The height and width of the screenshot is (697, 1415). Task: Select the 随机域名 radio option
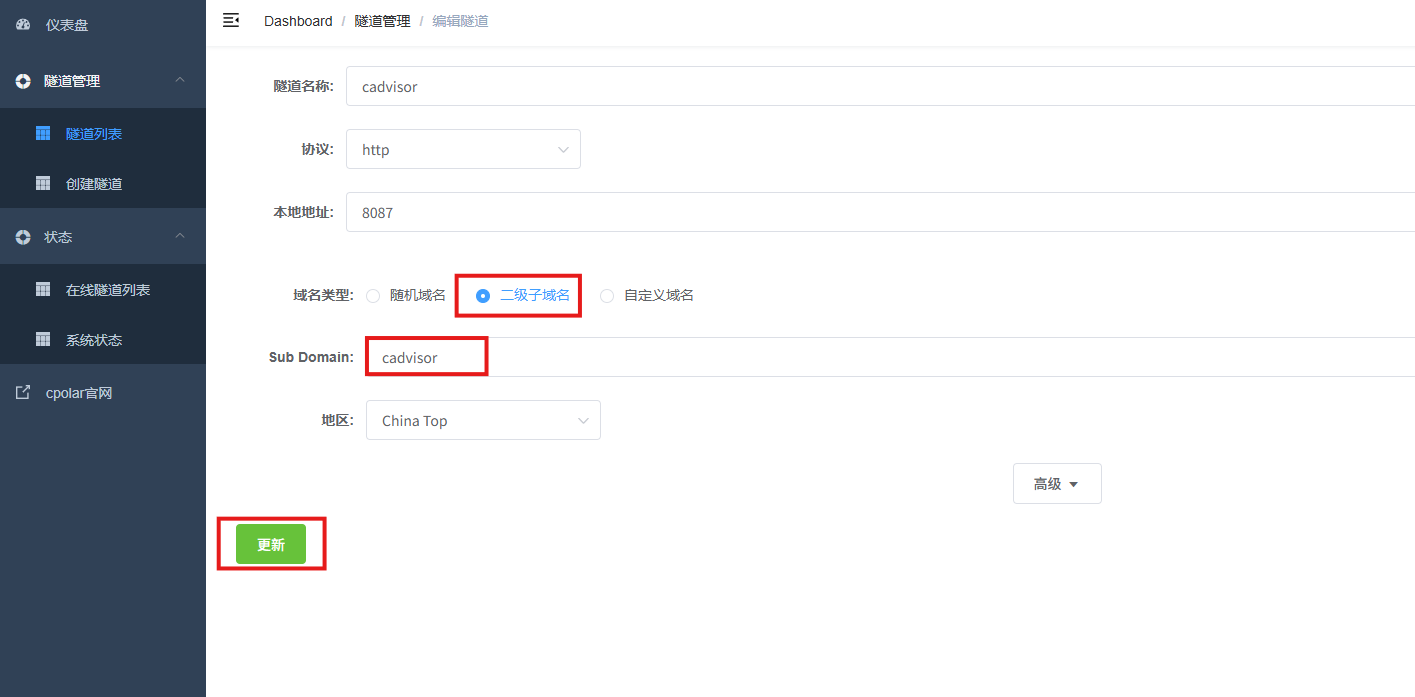point(373,296)
